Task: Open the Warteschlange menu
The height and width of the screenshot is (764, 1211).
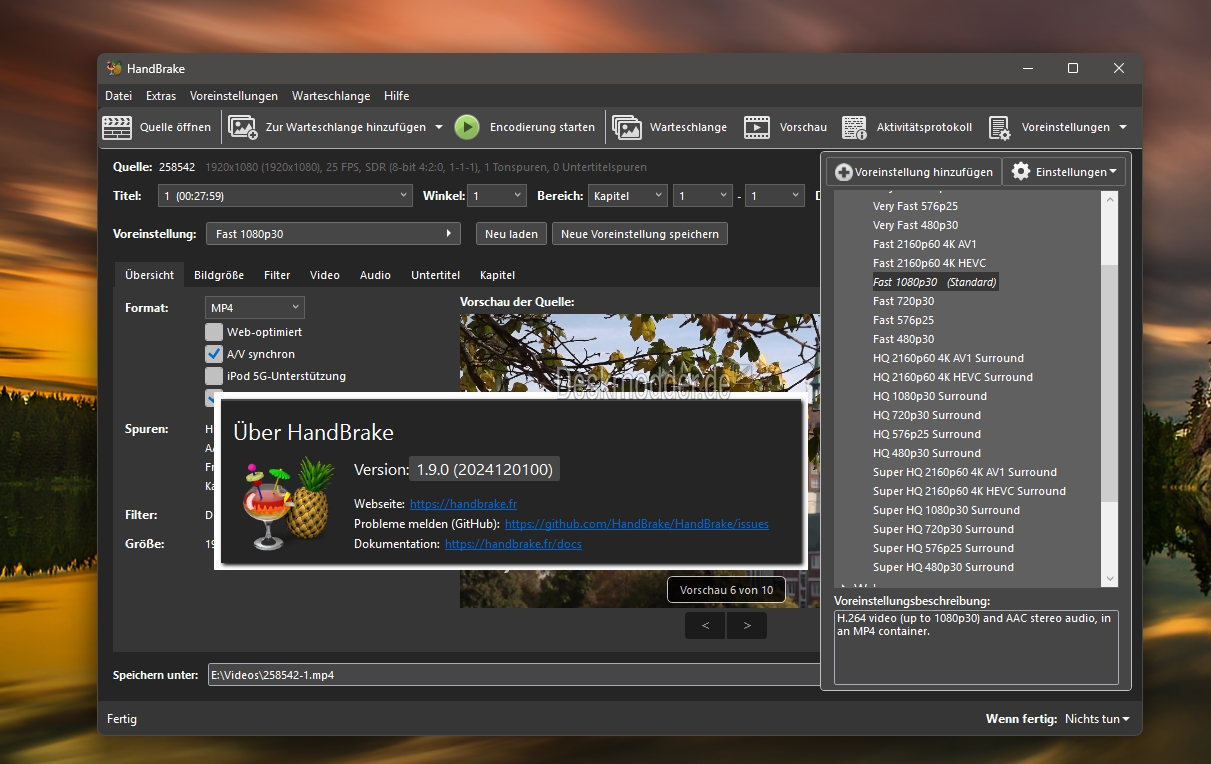Action: click(x=331, y=96)
